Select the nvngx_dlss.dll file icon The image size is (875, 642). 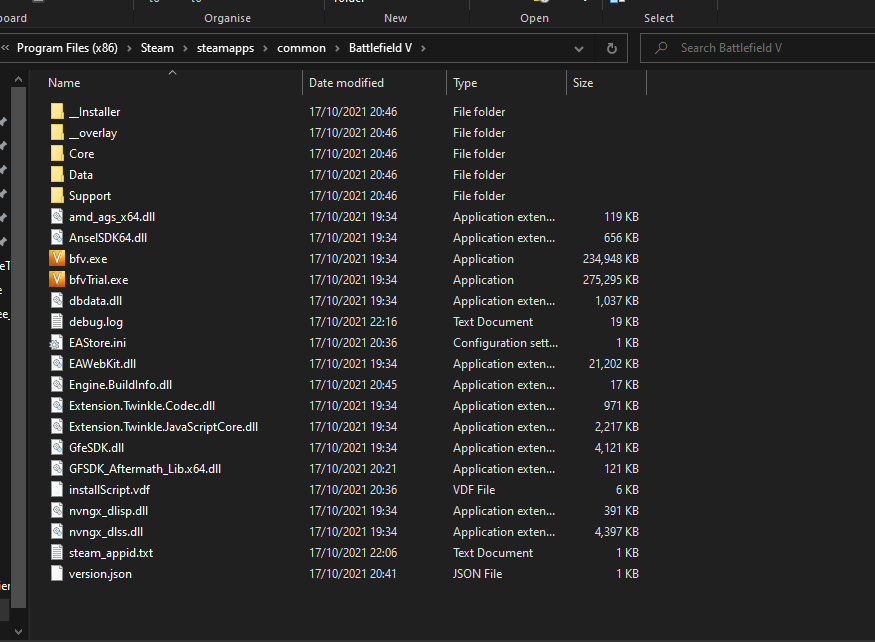(57, 532)
